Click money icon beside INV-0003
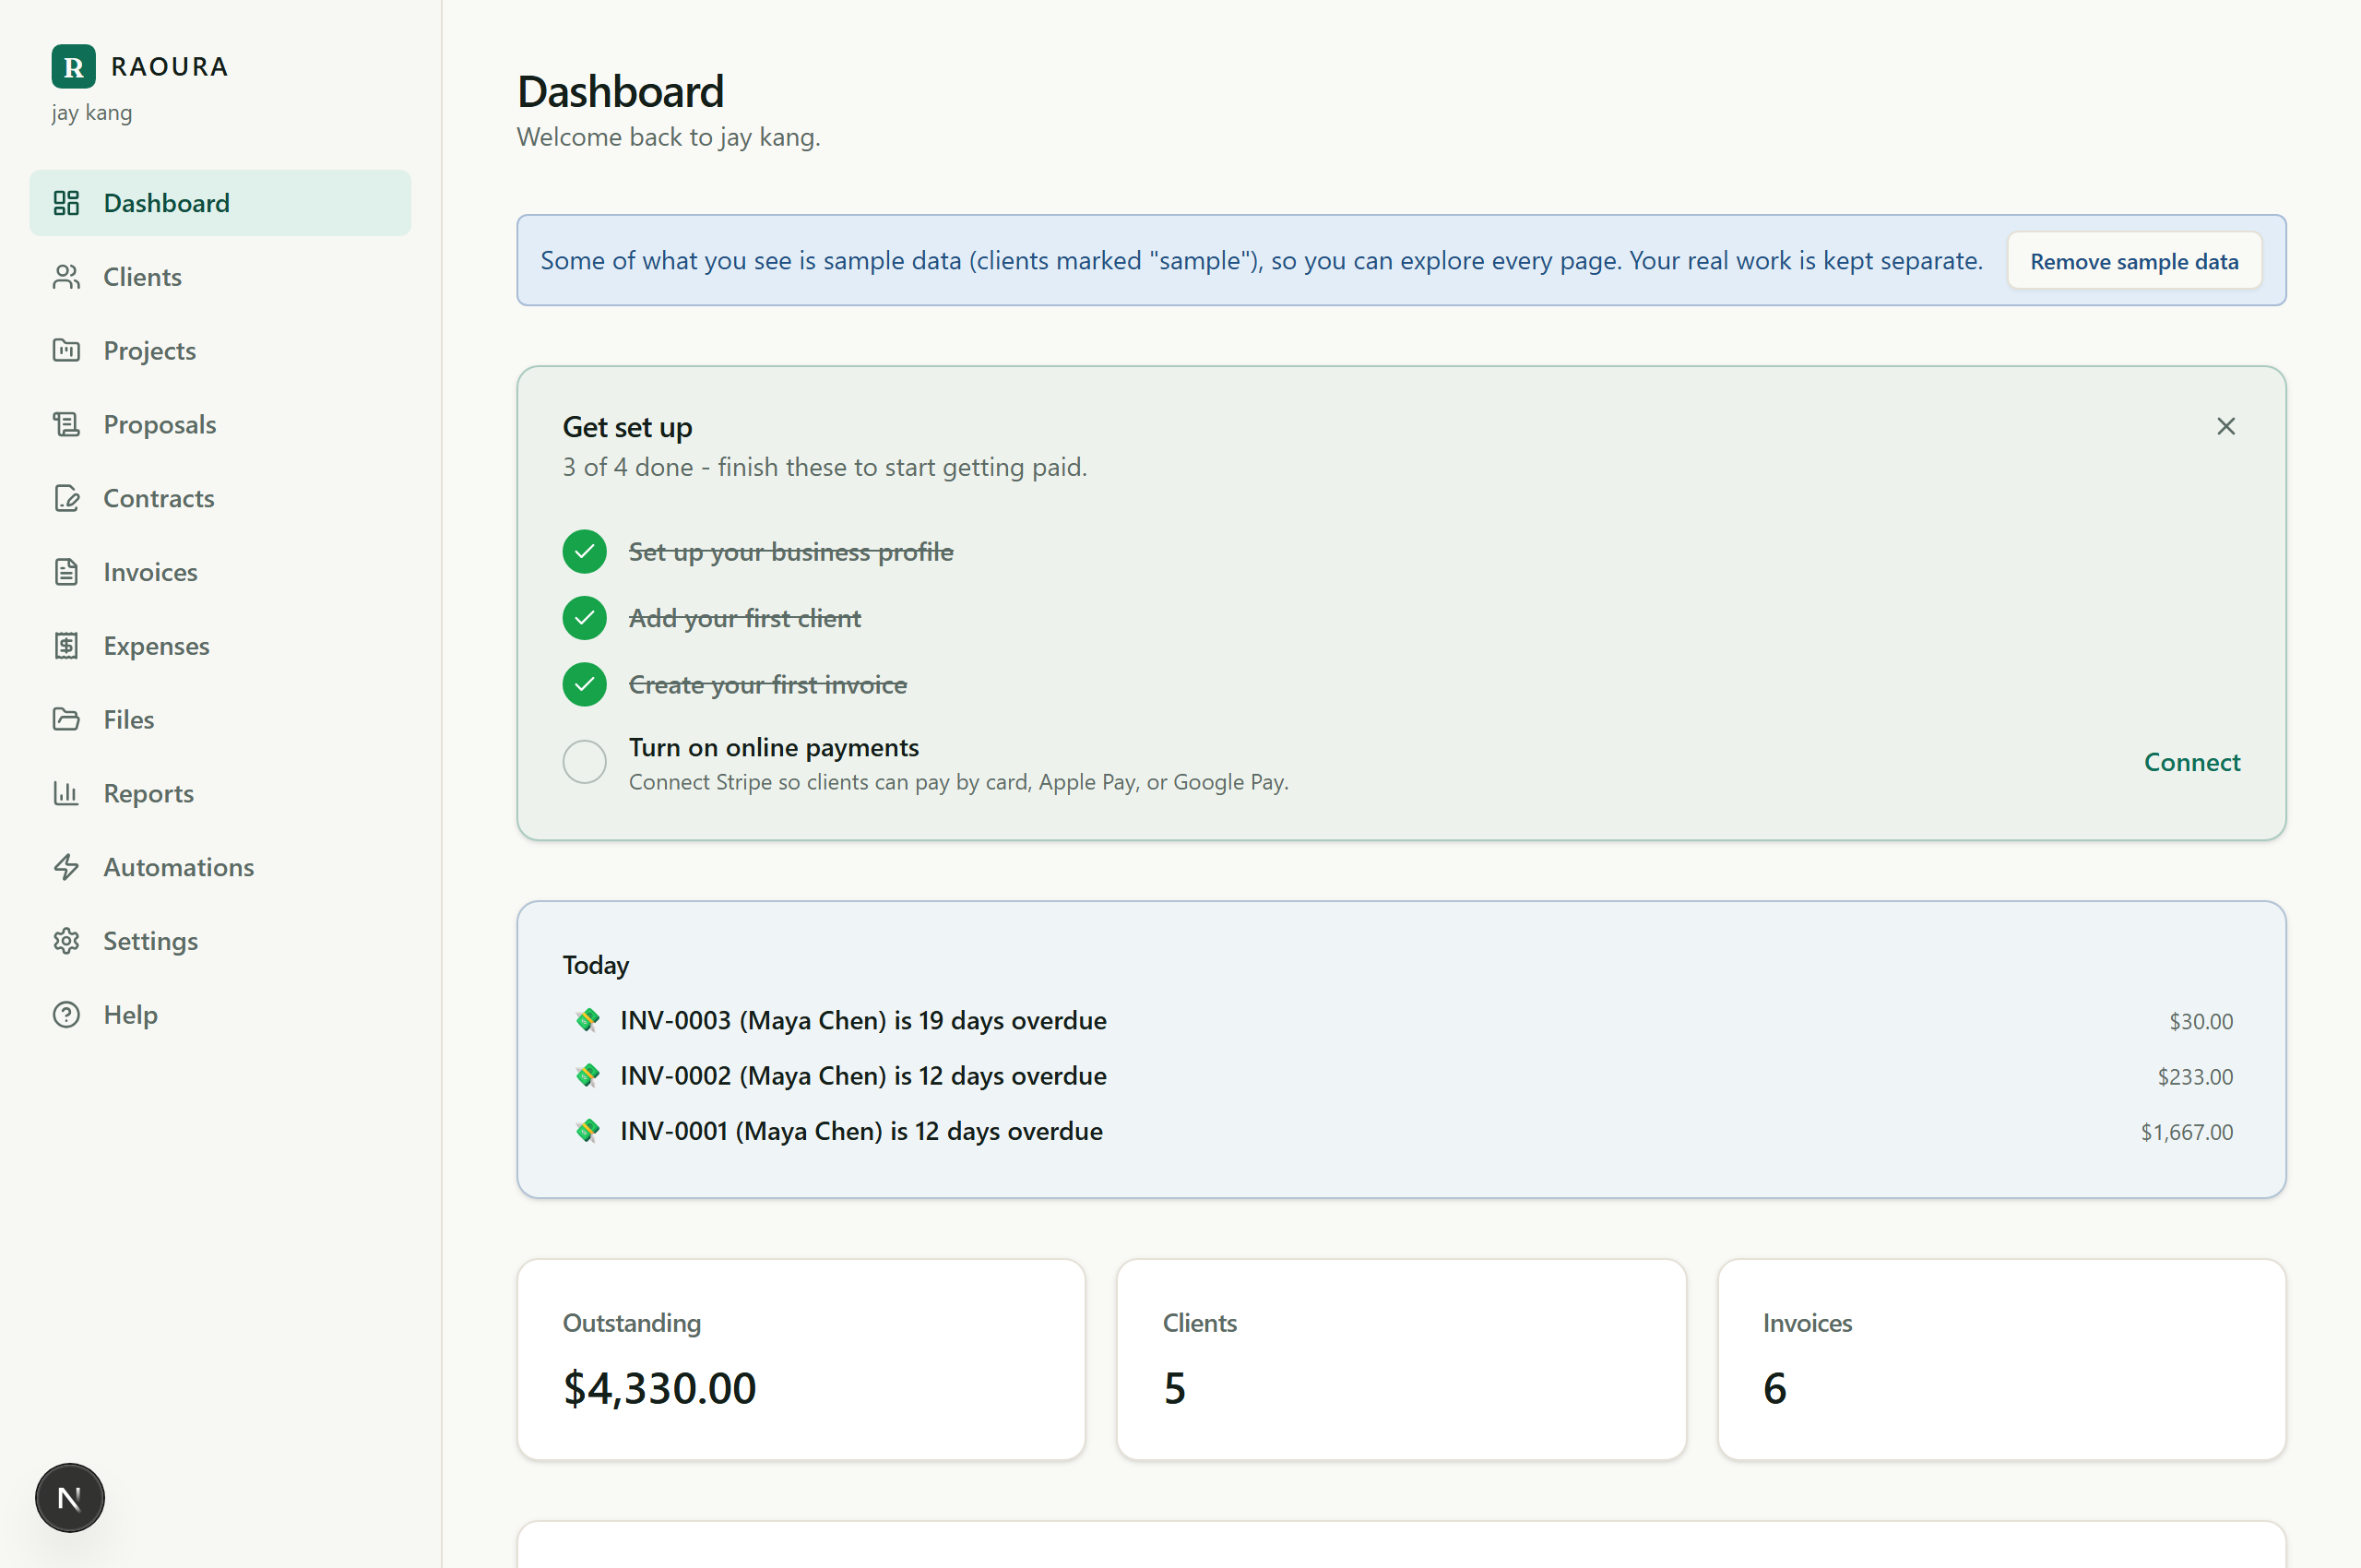Image resolution: width=2361 pixels, height=1568 pixels. click(588, 1020)
